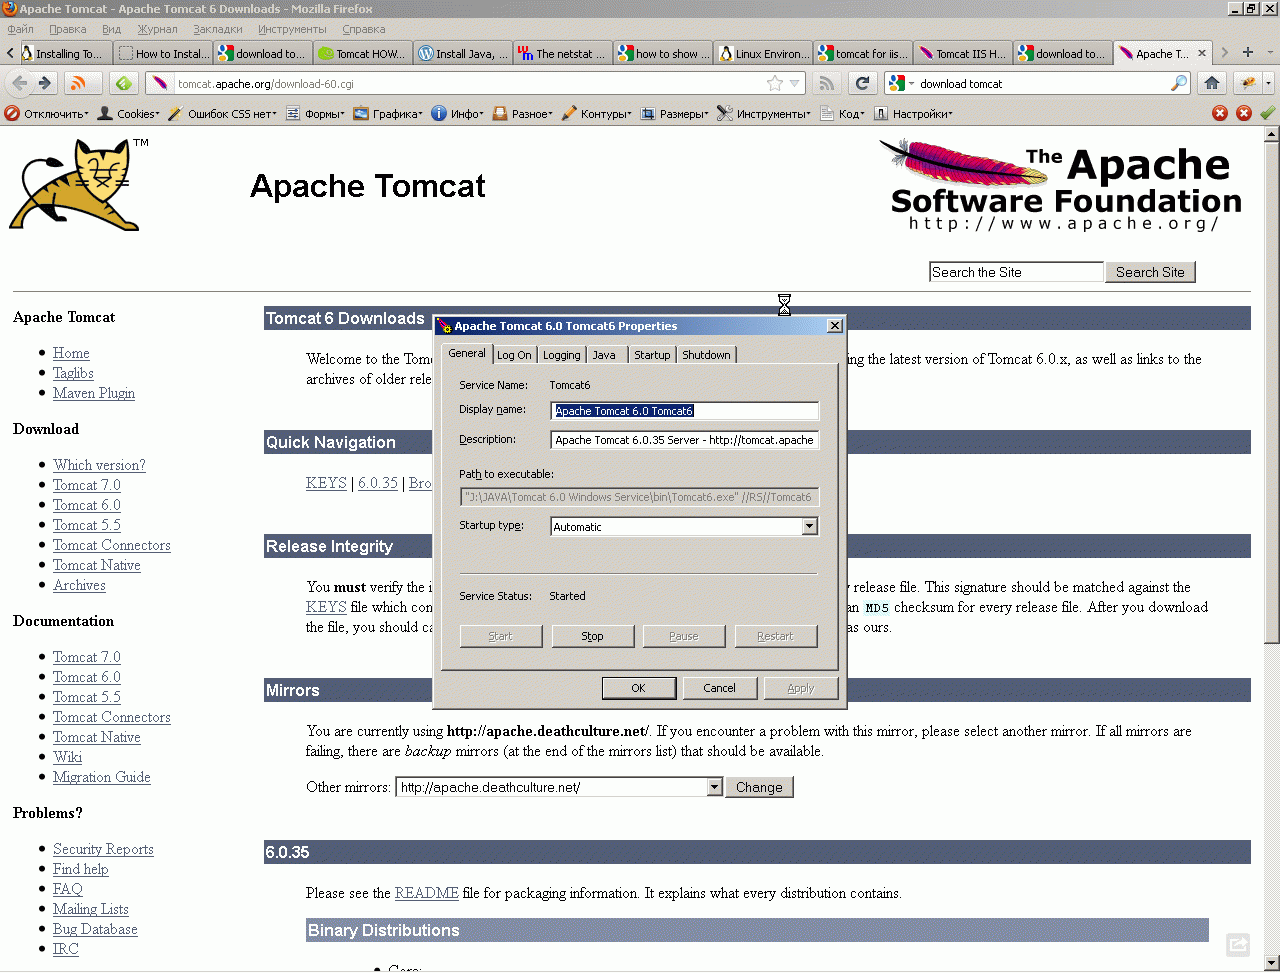1280x973 pixels.
Task: Click the magnifier icon in the search box
Action: click(1180, 83)
